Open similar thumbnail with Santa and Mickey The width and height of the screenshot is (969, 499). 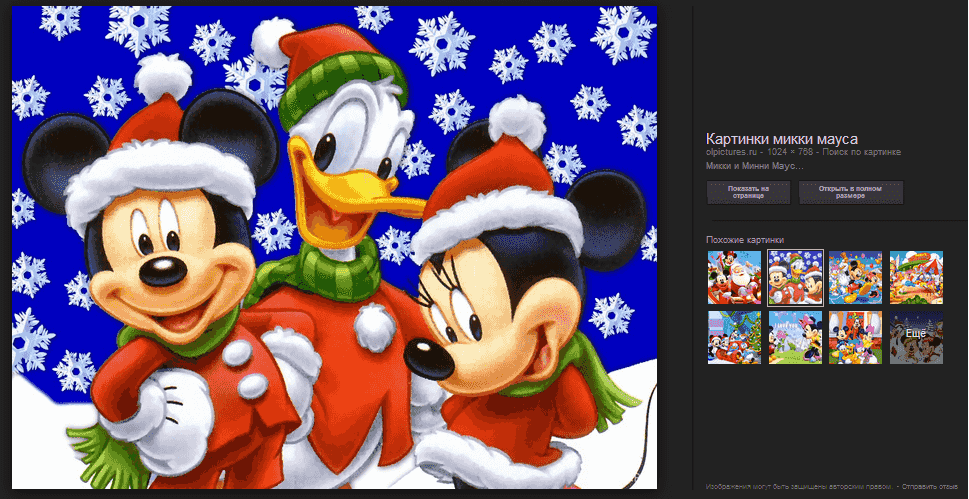point(734,278)
